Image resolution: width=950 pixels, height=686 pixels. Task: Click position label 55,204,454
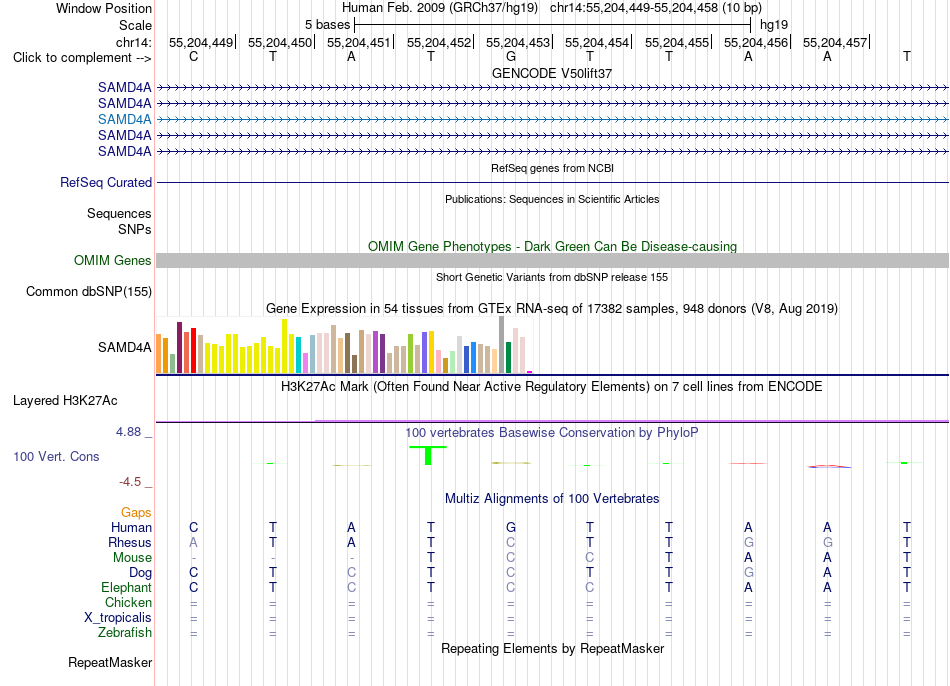click(x=597, y=42)
